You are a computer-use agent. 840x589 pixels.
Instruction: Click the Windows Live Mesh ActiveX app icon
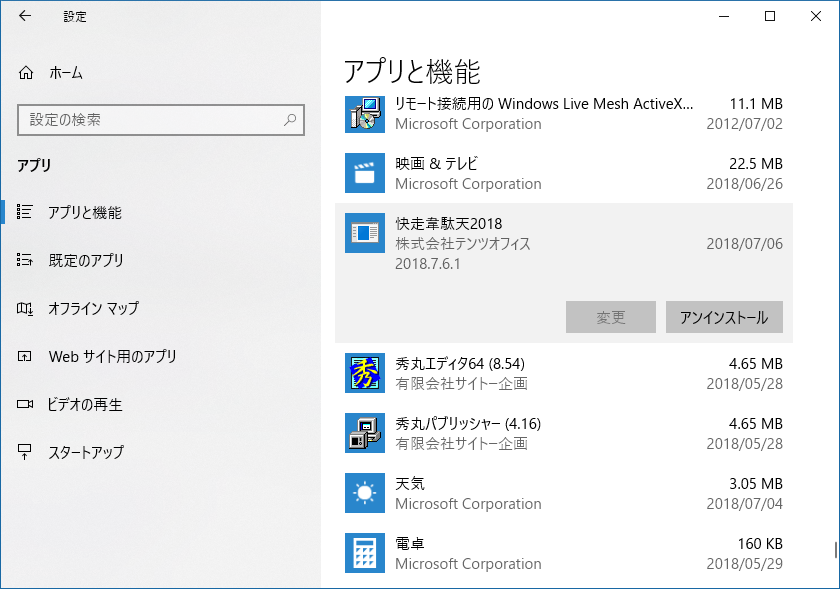click(x=364, y=113)
